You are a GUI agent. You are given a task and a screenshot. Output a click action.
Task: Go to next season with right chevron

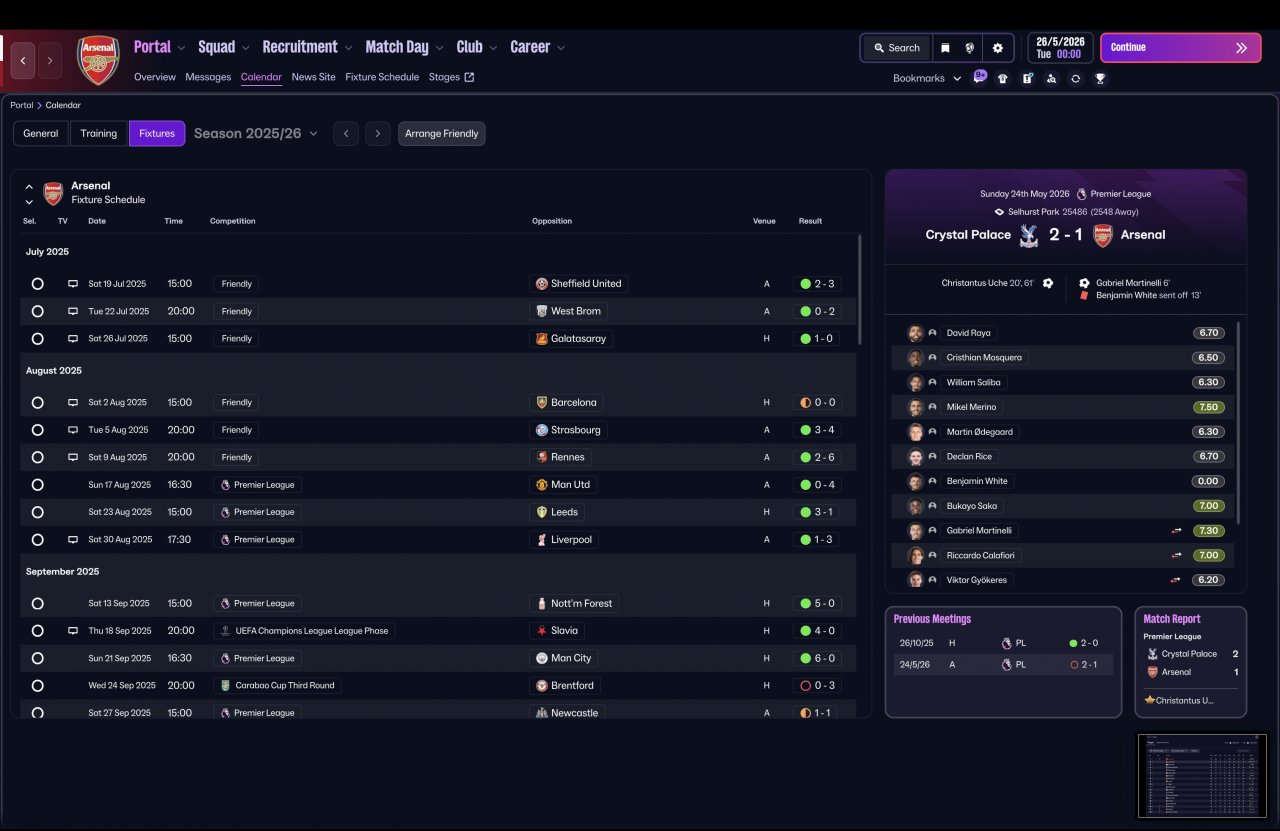pos(378,134)
